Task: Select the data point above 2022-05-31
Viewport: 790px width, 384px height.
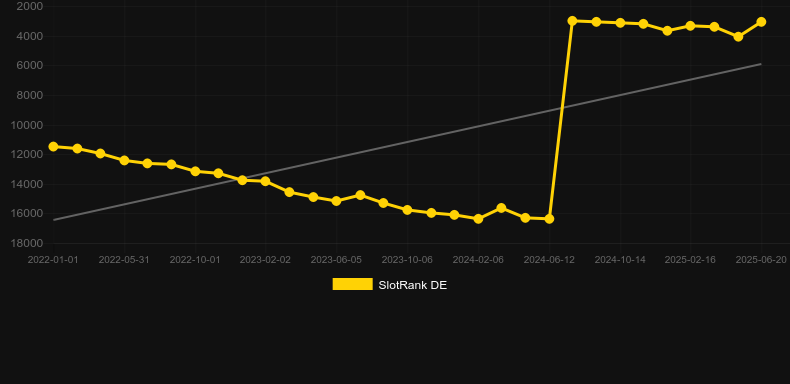Action: click(x=124, y=160)
